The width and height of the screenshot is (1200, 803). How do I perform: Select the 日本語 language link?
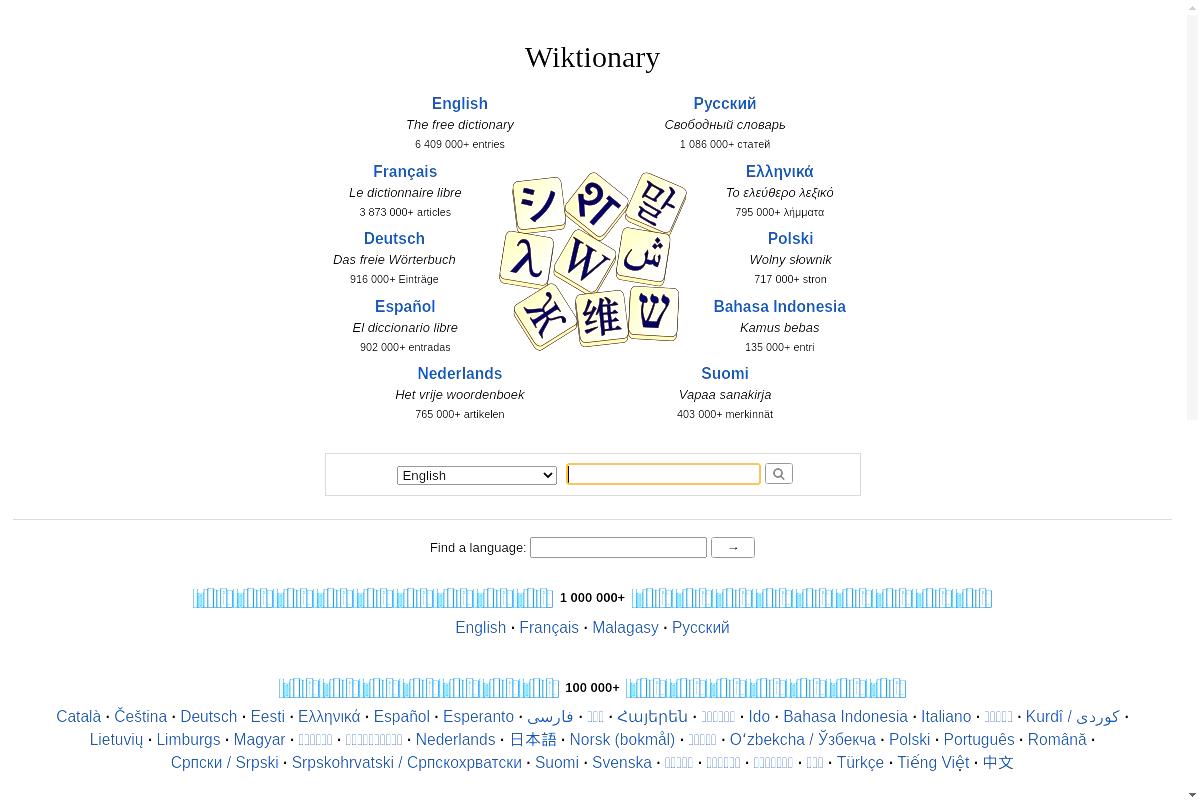[532, 740]
